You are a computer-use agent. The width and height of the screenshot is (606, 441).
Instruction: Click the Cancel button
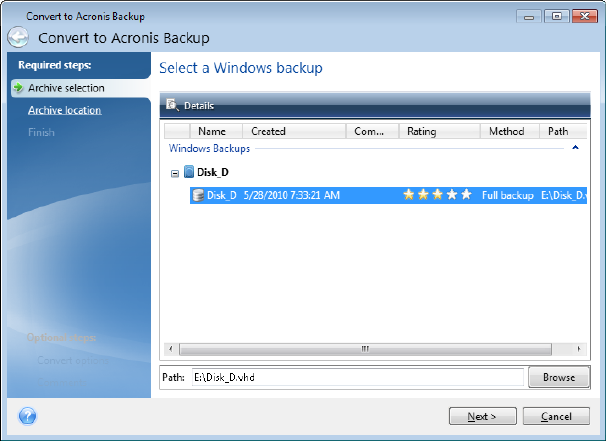click(x=556, y=416)
